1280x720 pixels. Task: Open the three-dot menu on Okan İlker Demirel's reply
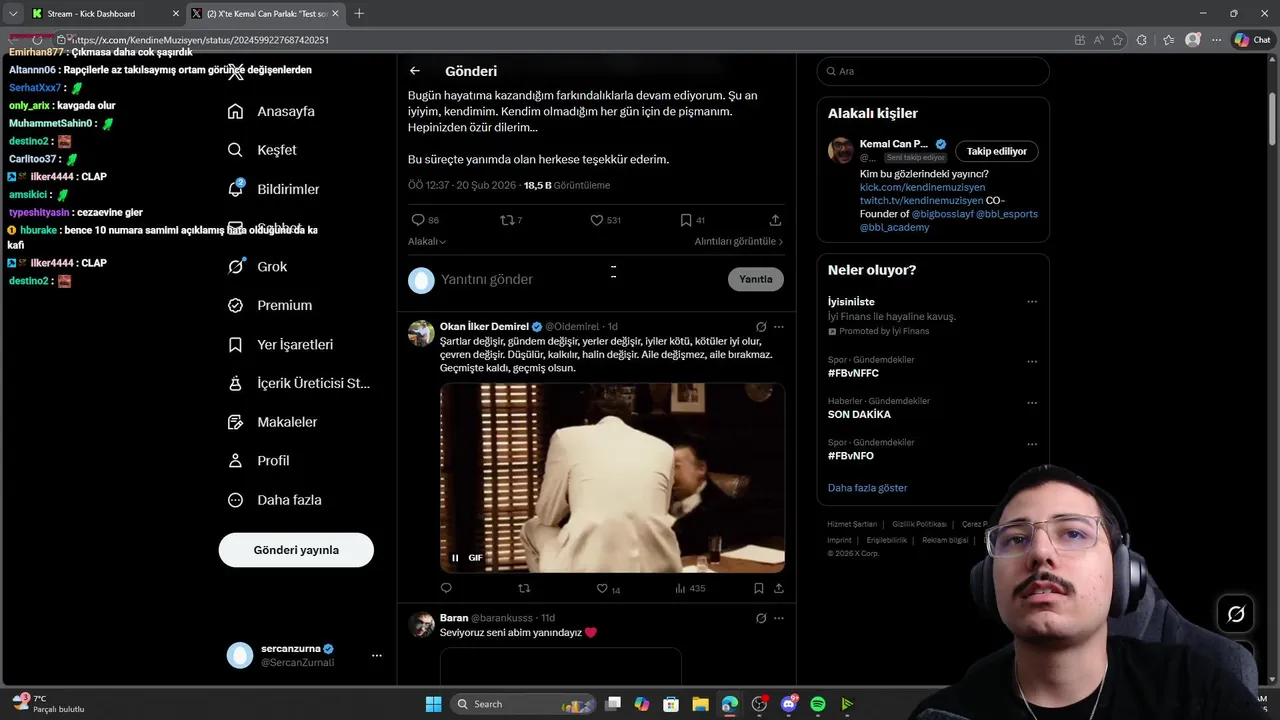click(x=779, y=327)
